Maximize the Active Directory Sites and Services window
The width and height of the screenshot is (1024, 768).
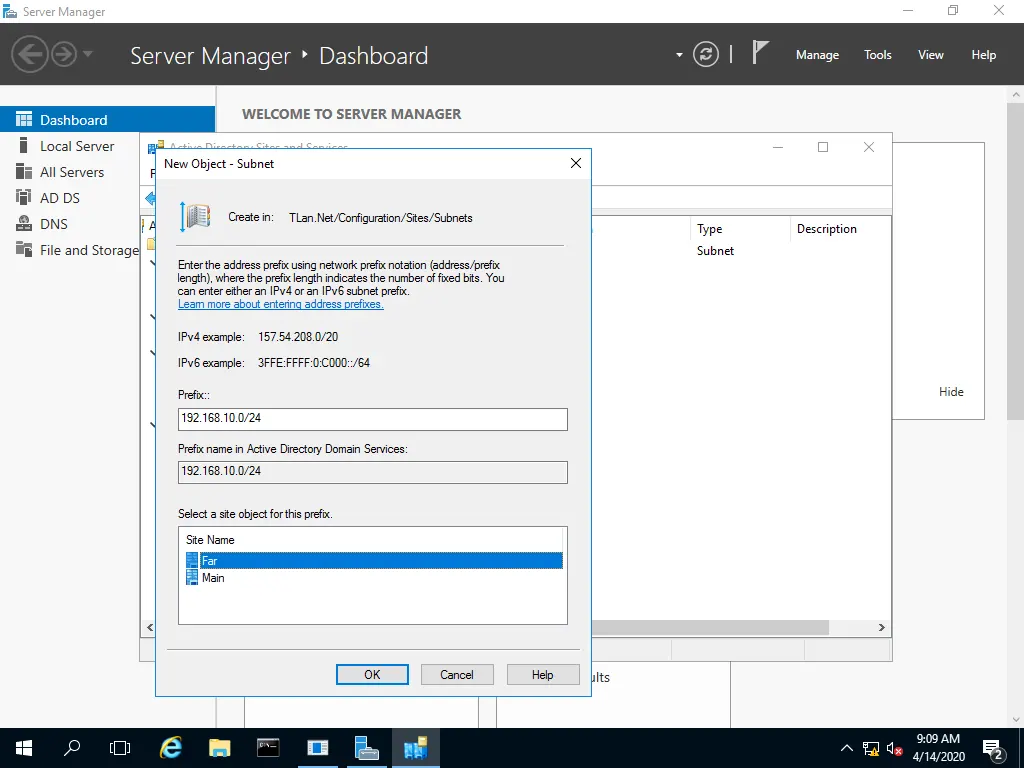tap(823, 147)
